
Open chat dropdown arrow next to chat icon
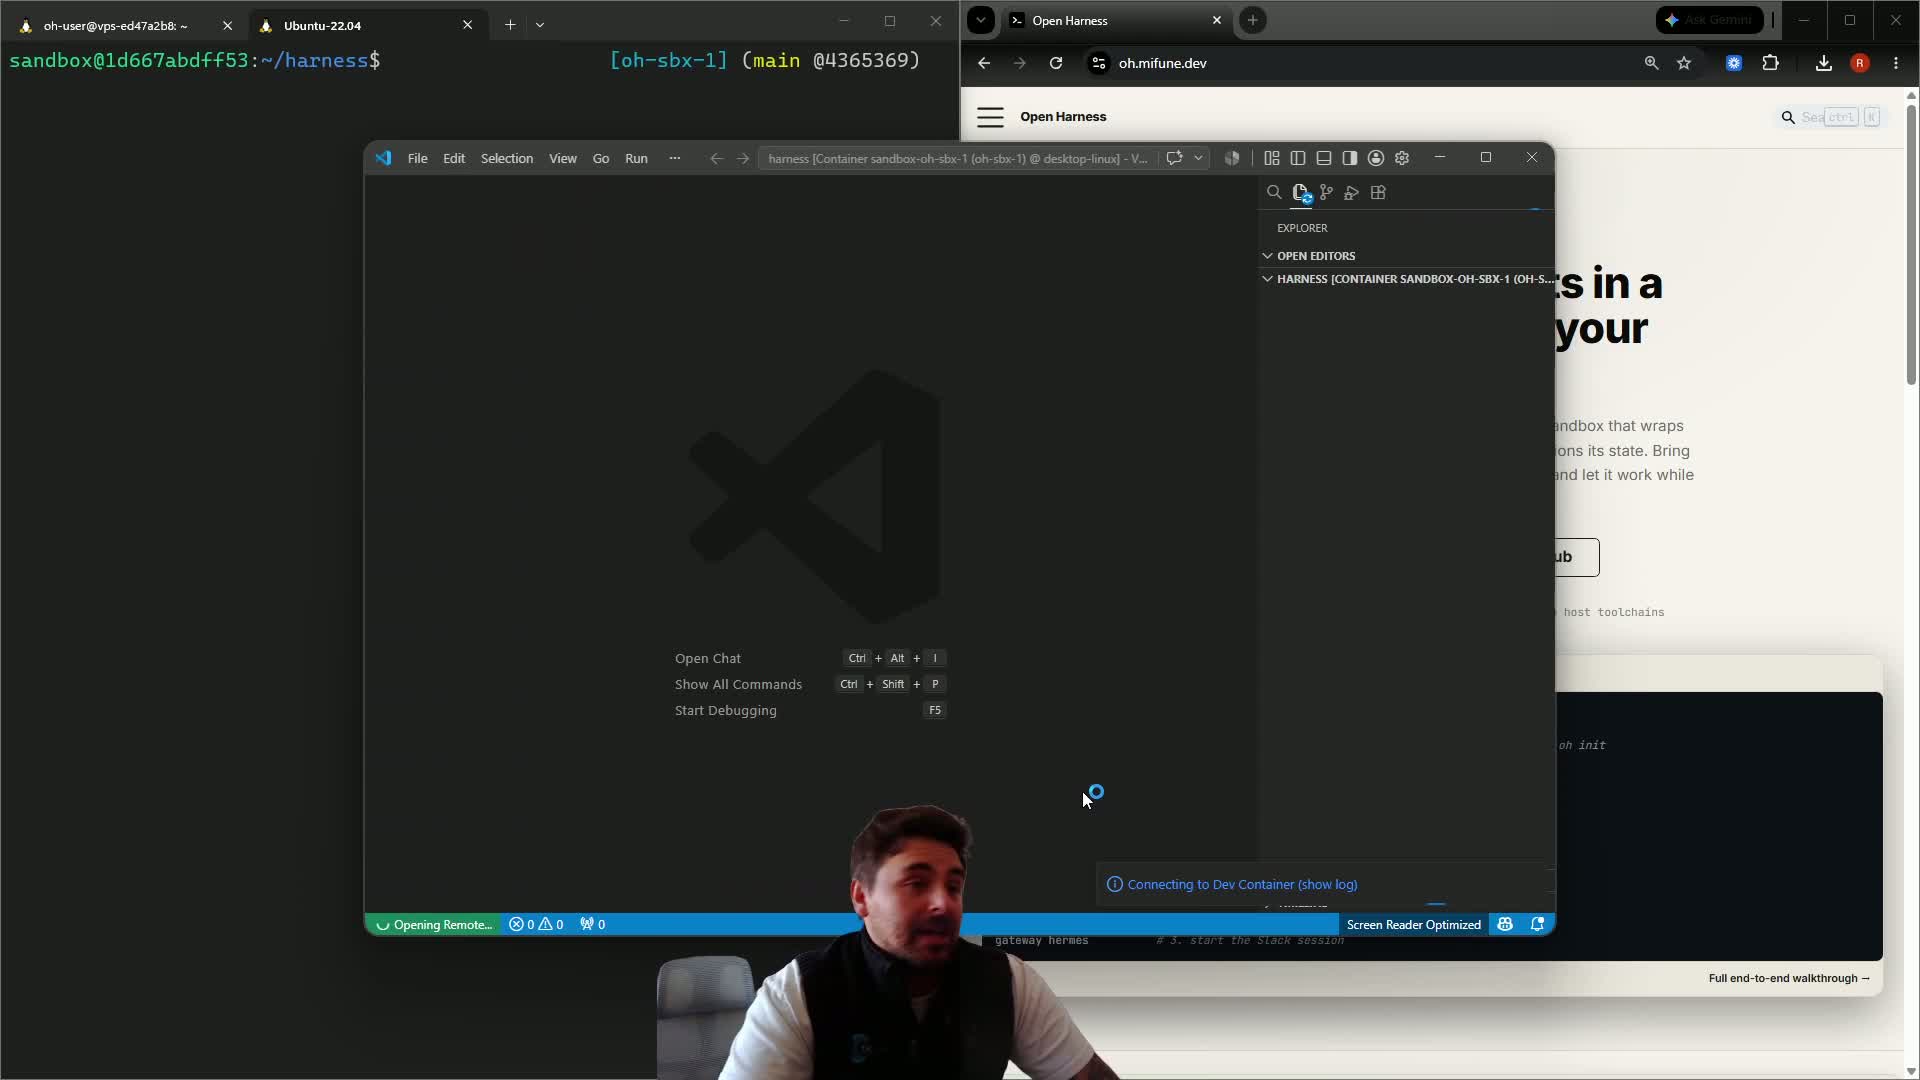pos(1198,158)
